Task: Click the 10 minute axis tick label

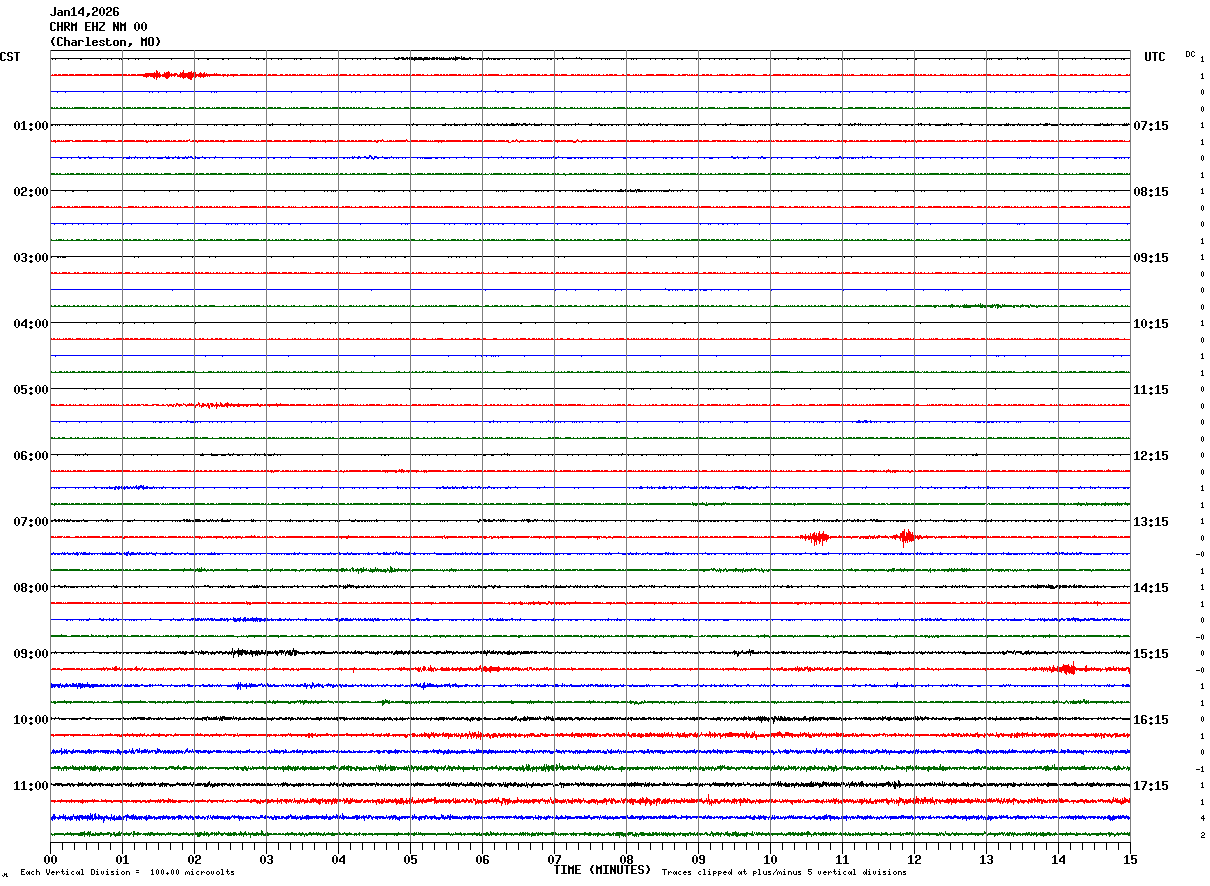Action: (x=770, y=859)
